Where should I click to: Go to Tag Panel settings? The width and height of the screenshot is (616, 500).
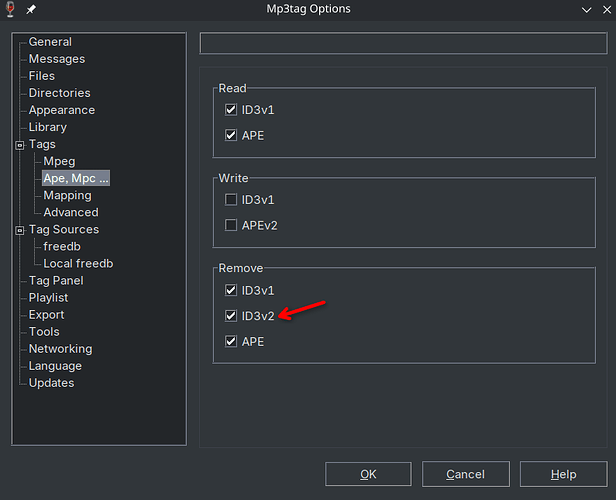coord(56,281)
